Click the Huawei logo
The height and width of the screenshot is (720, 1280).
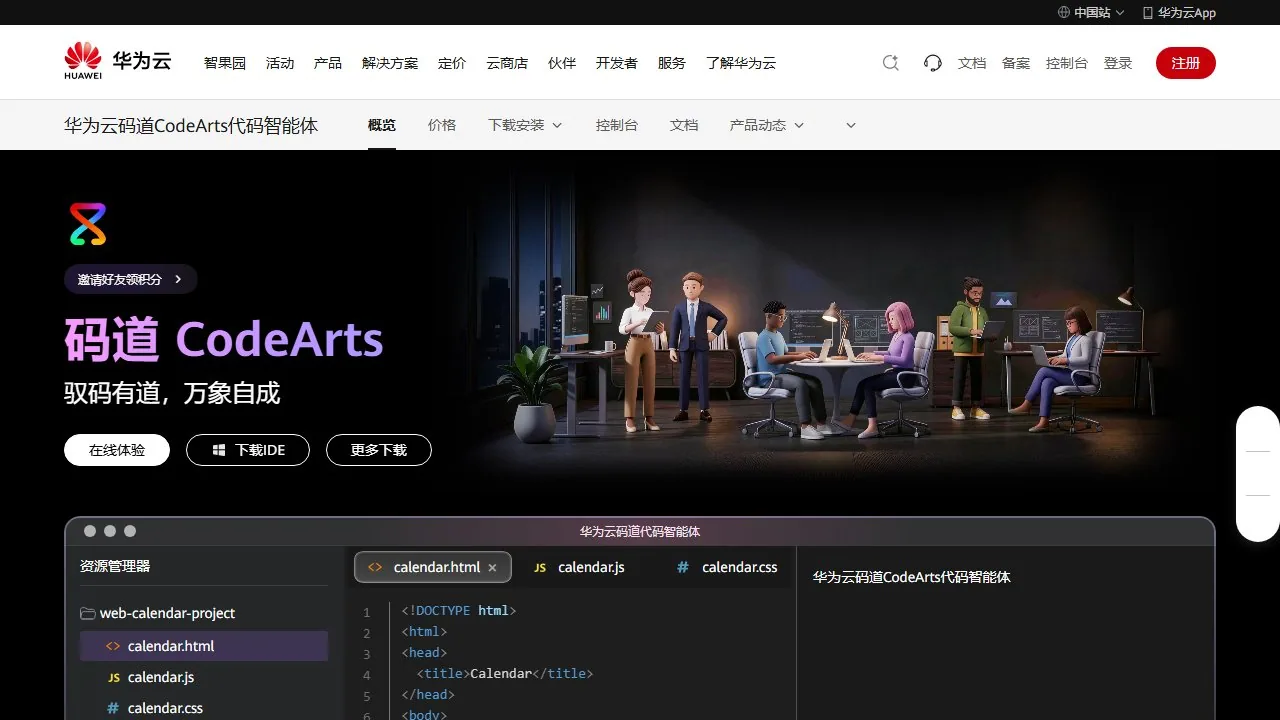click(x=118, y=61)
